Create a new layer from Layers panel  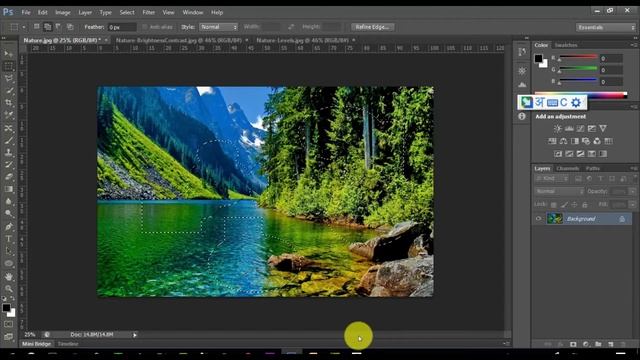coord(611,344)
